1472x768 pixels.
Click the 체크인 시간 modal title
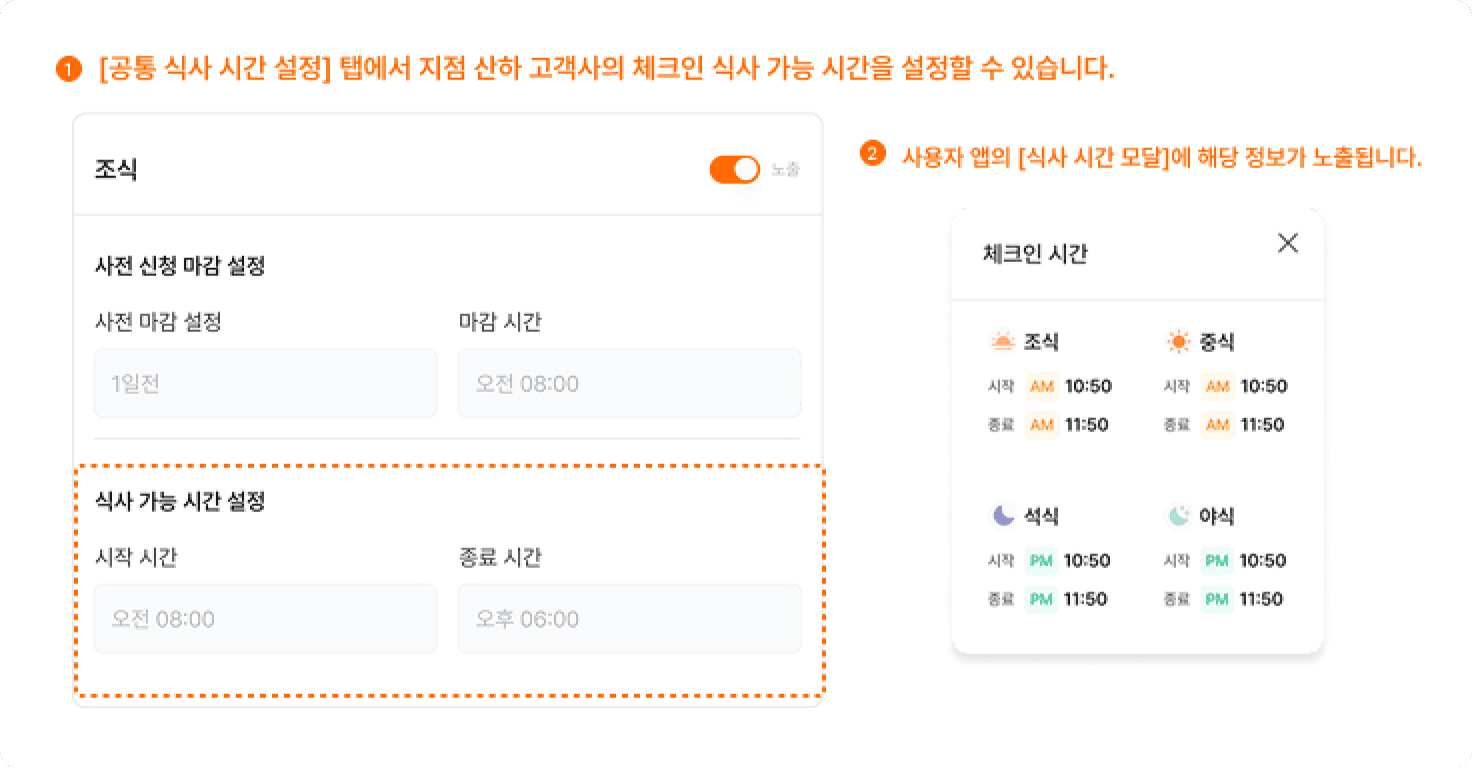1035,254
